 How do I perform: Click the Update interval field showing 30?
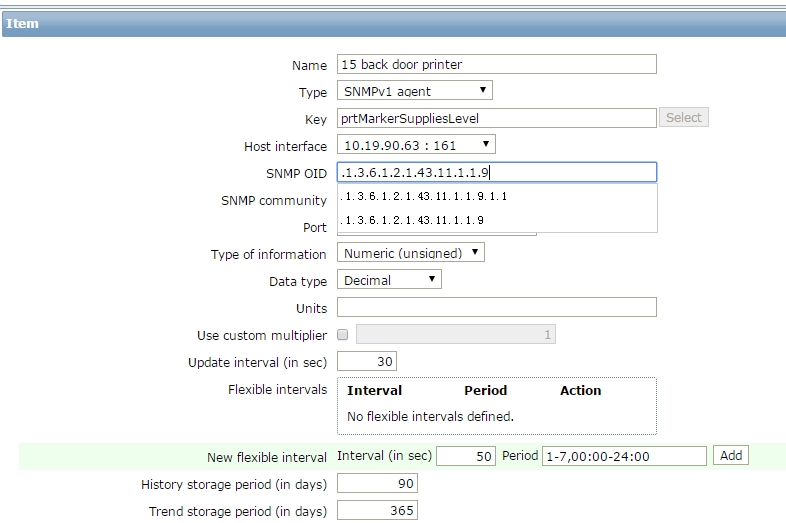(x=366, y=361)
